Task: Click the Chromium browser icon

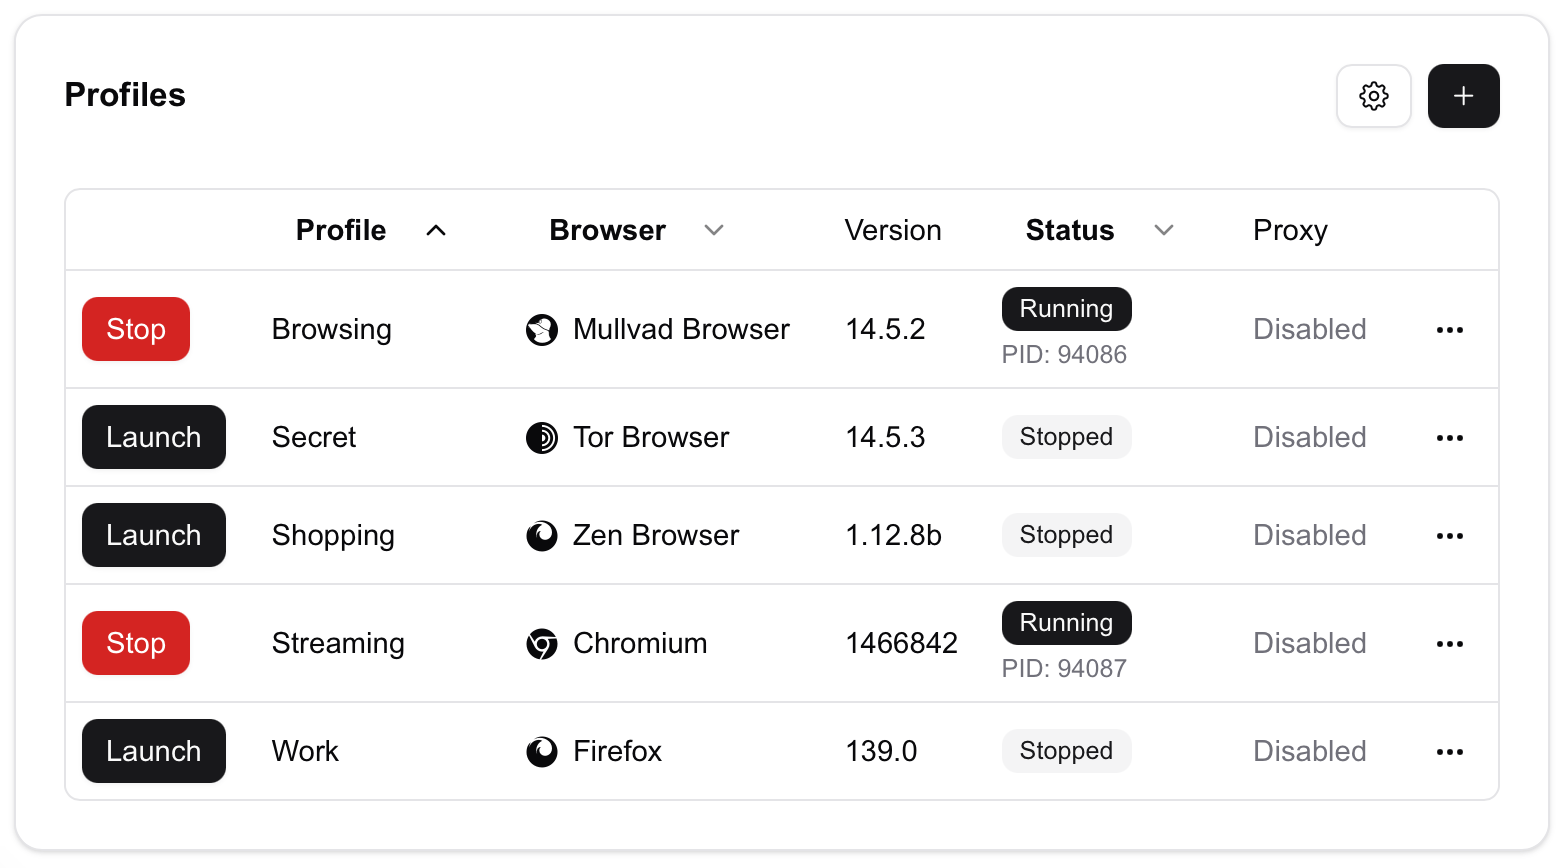Action: point(542,644)
